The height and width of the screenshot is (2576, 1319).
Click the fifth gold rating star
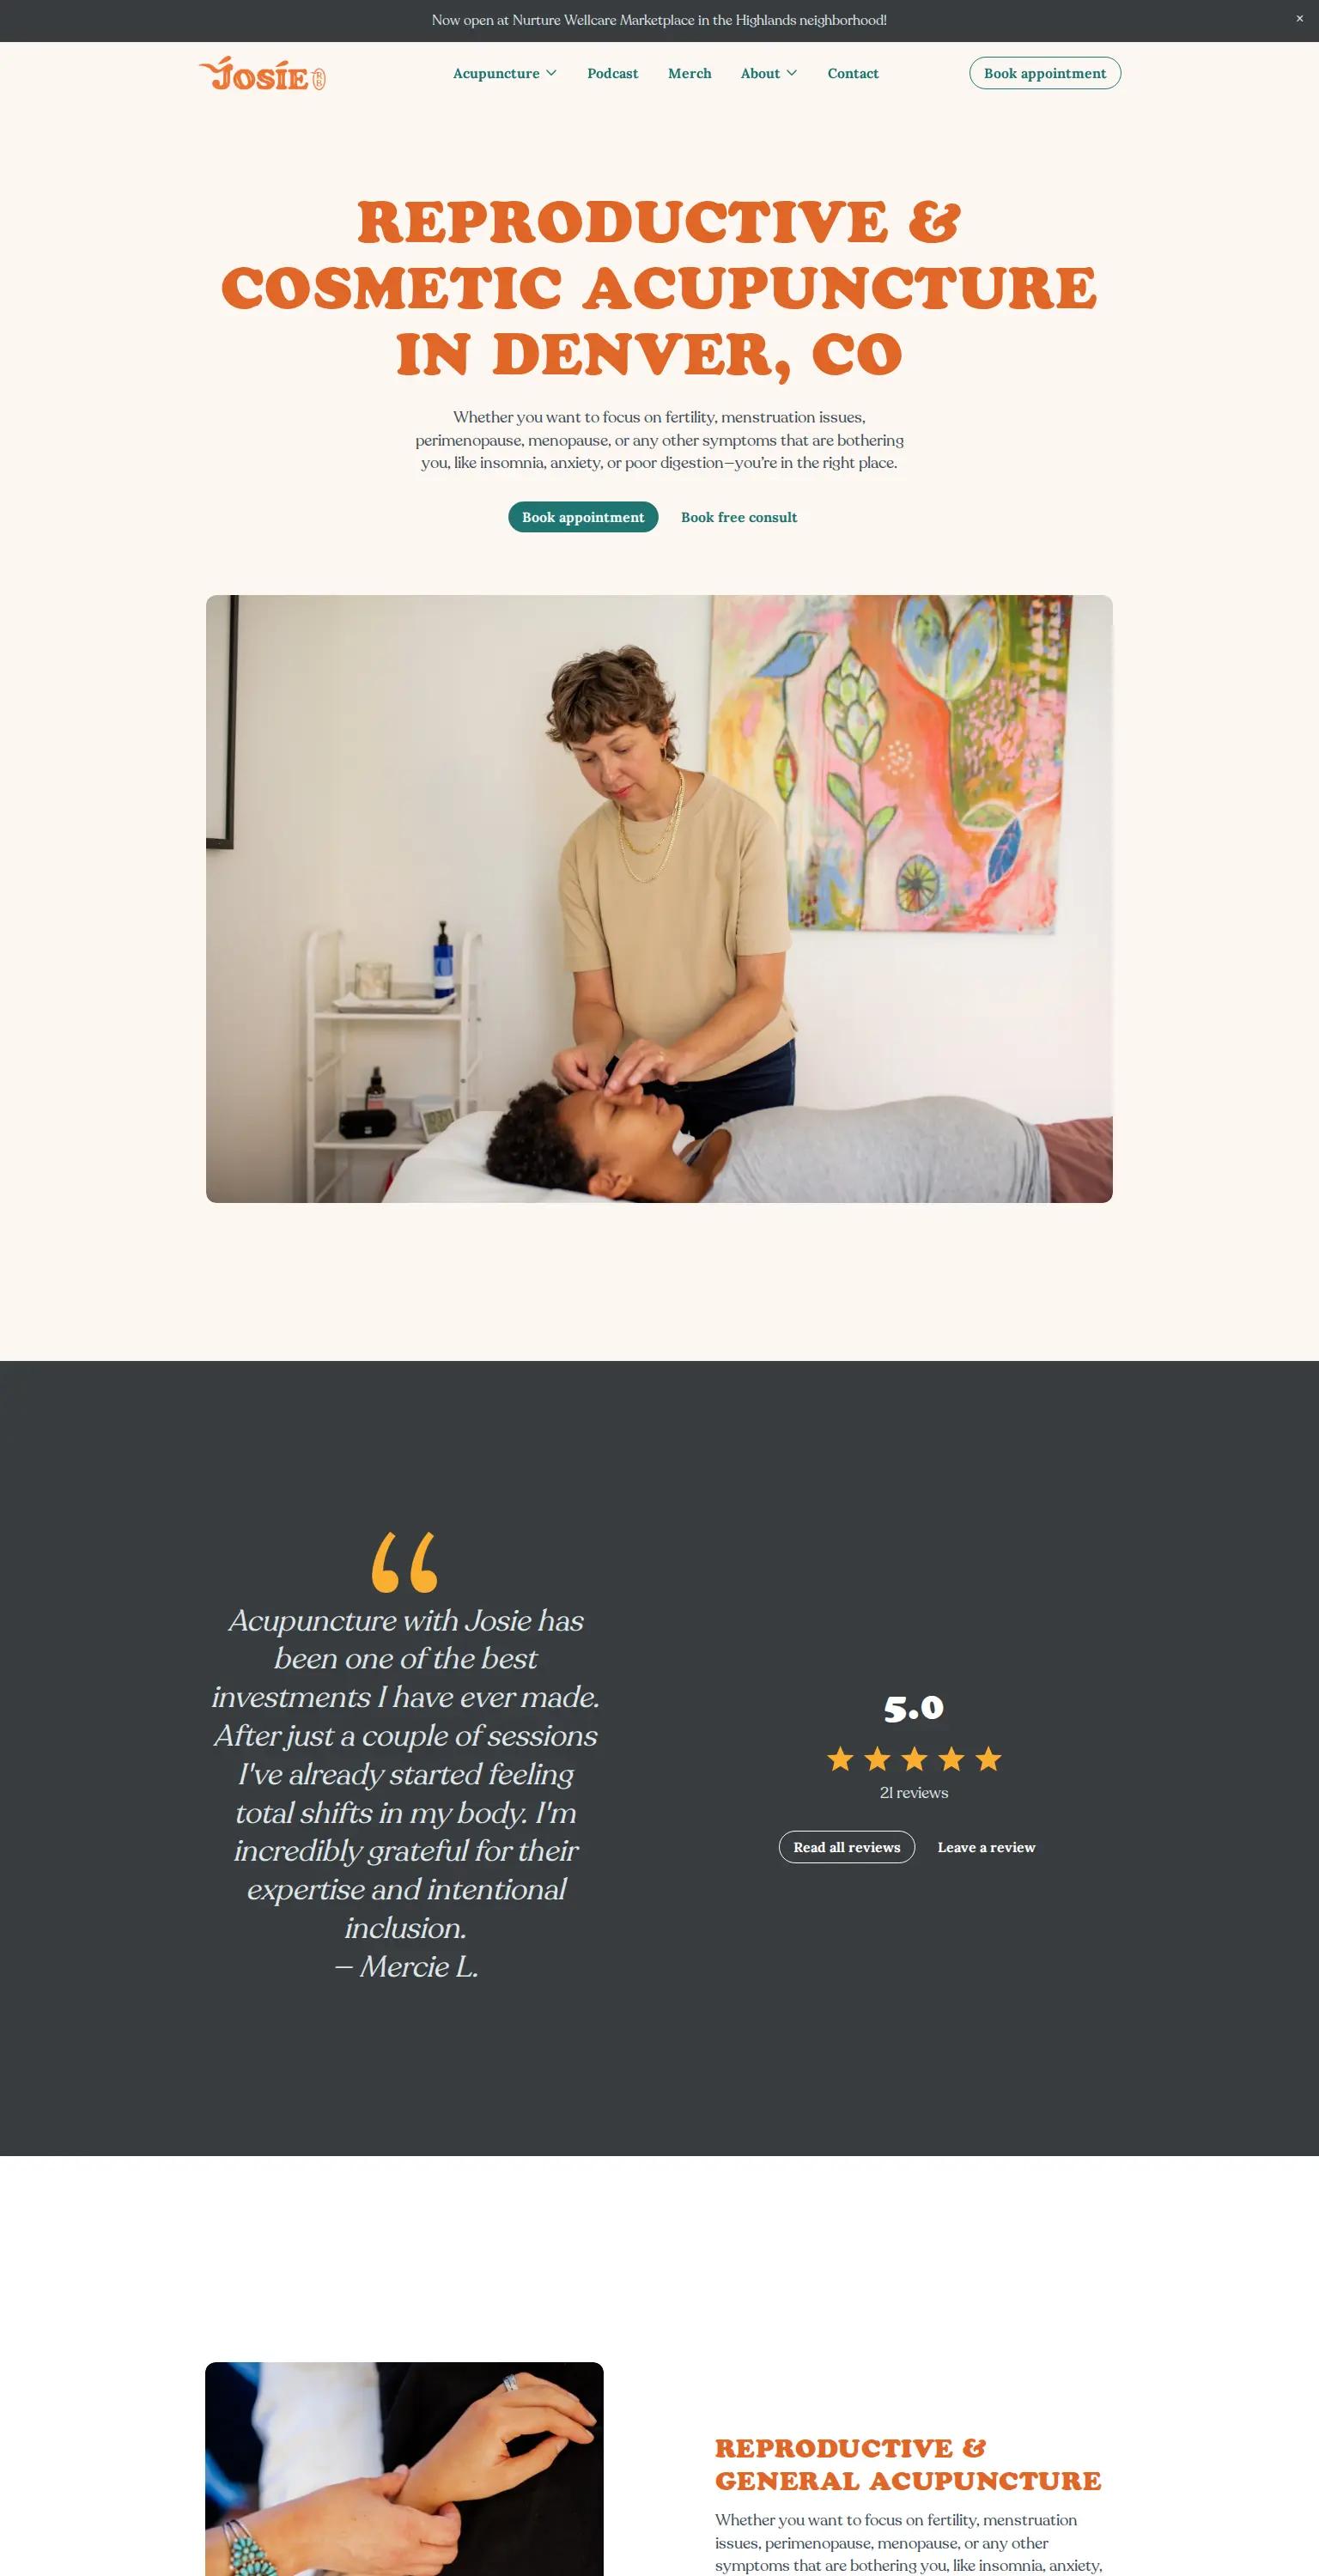tap(988, 1758)
